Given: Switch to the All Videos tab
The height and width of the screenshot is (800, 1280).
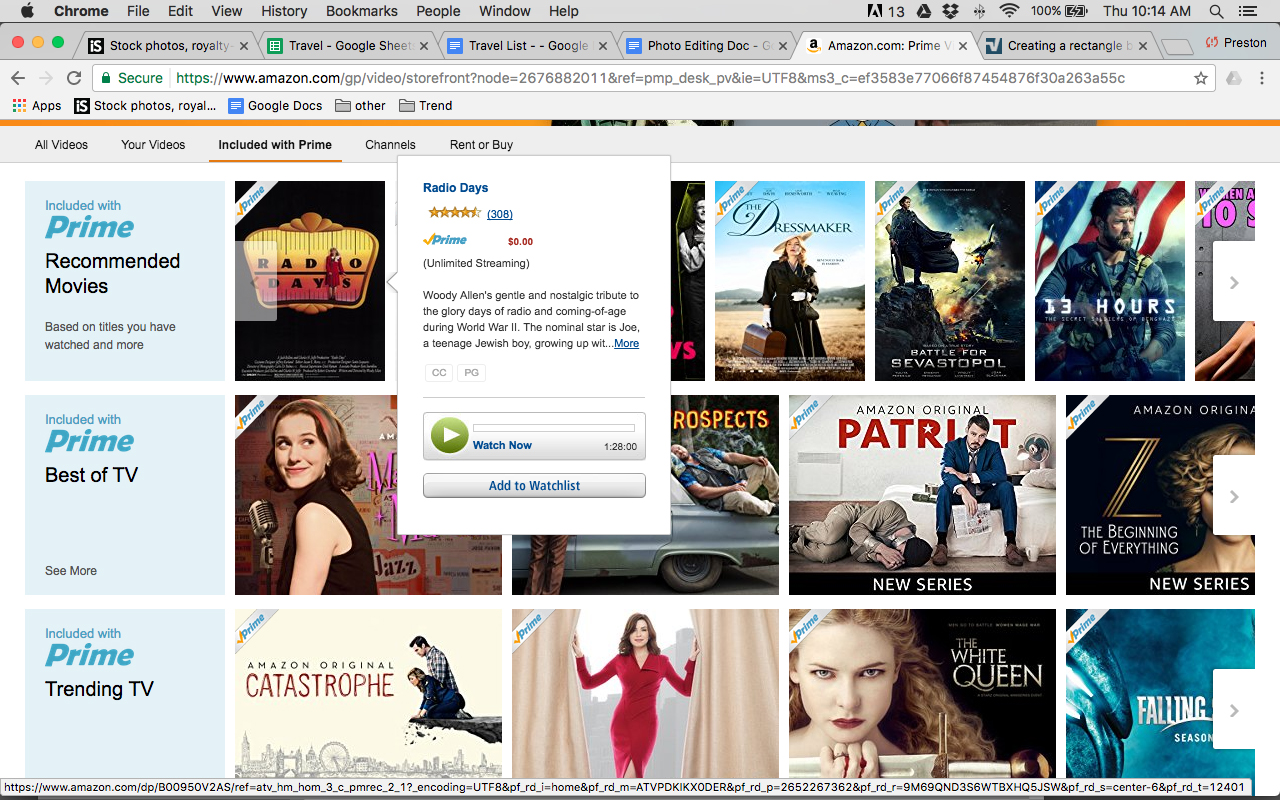Looking at the screenshot, I should (x=61, y=145).
